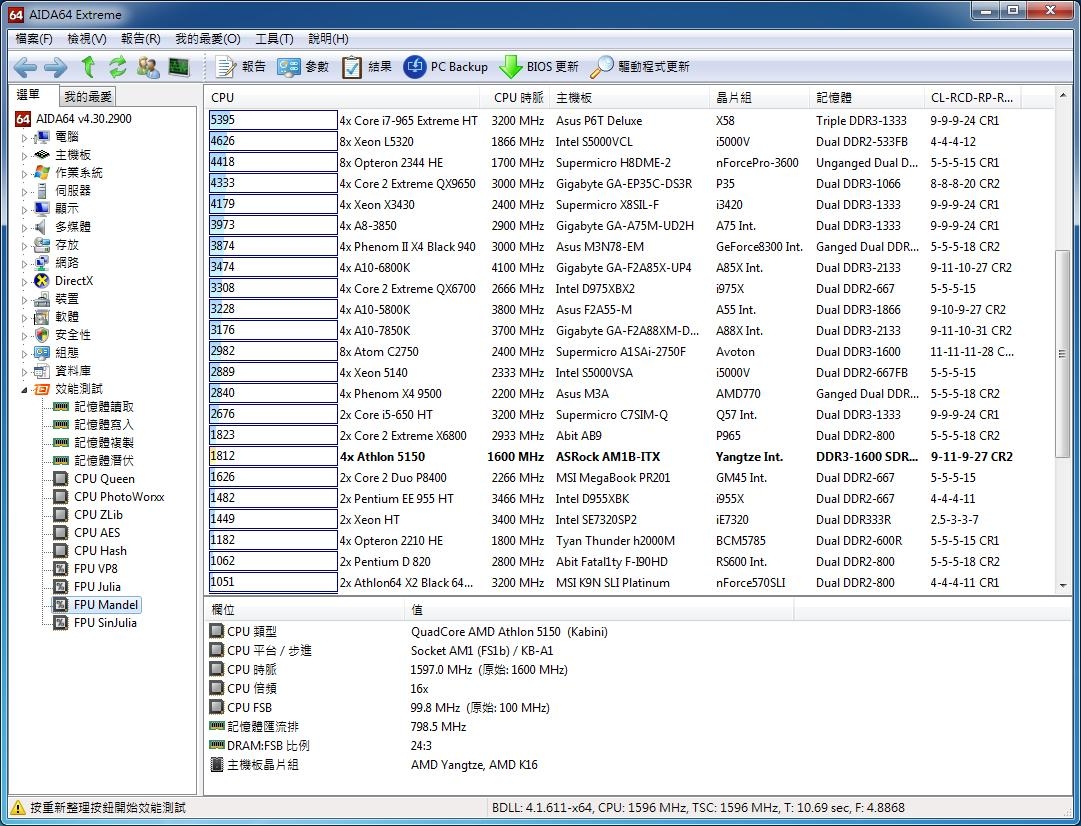Select the FPU SinJulia benchmark
This screenshot has width=1081, height=826.
[x=105, y=623]
